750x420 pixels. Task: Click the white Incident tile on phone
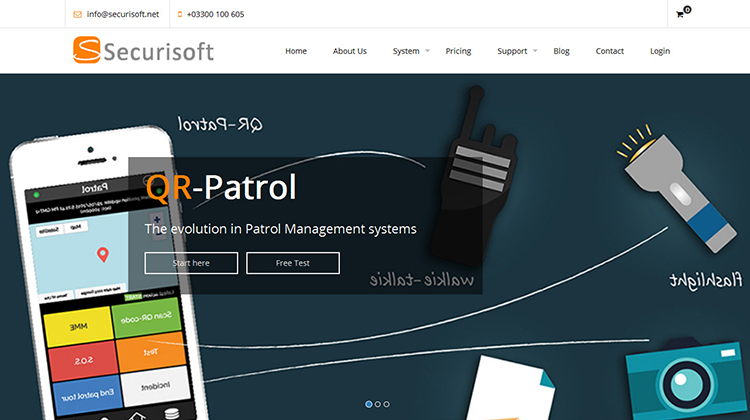155,386
